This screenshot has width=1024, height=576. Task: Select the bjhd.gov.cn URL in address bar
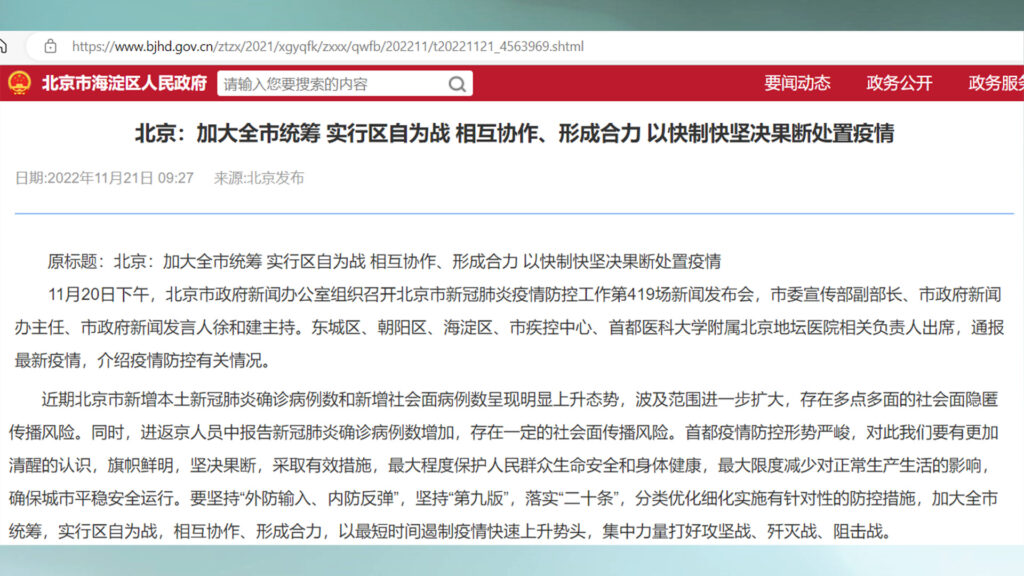tap(328, 46)
